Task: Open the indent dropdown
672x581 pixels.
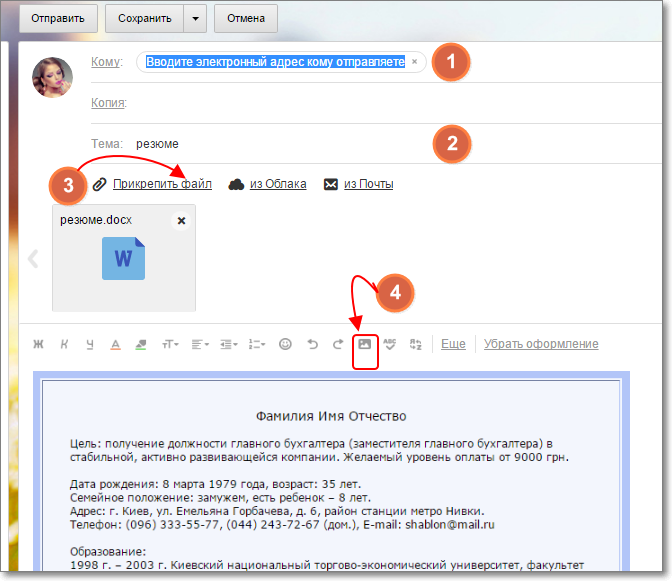Action: [x=229, y=344]
